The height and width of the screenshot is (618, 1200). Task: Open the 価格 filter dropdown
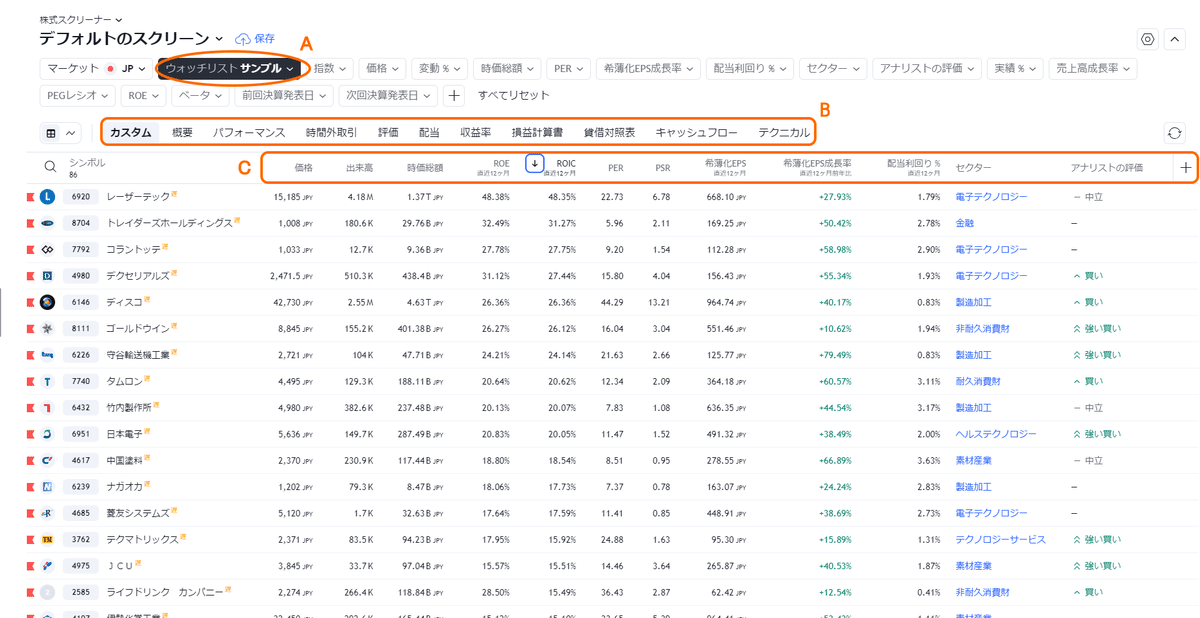(383, 69)
